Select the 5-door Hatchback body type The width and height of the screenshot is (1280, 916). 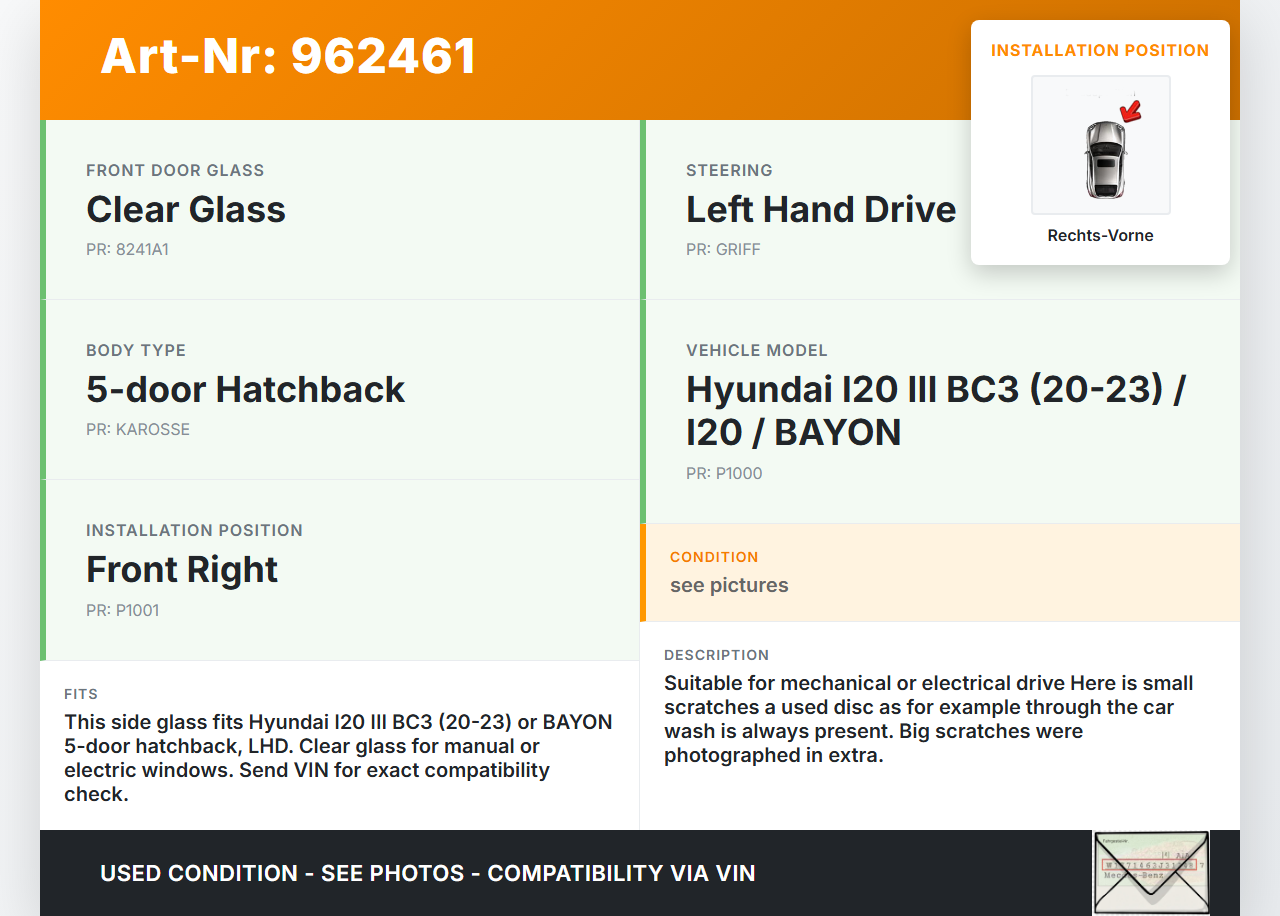245,390
